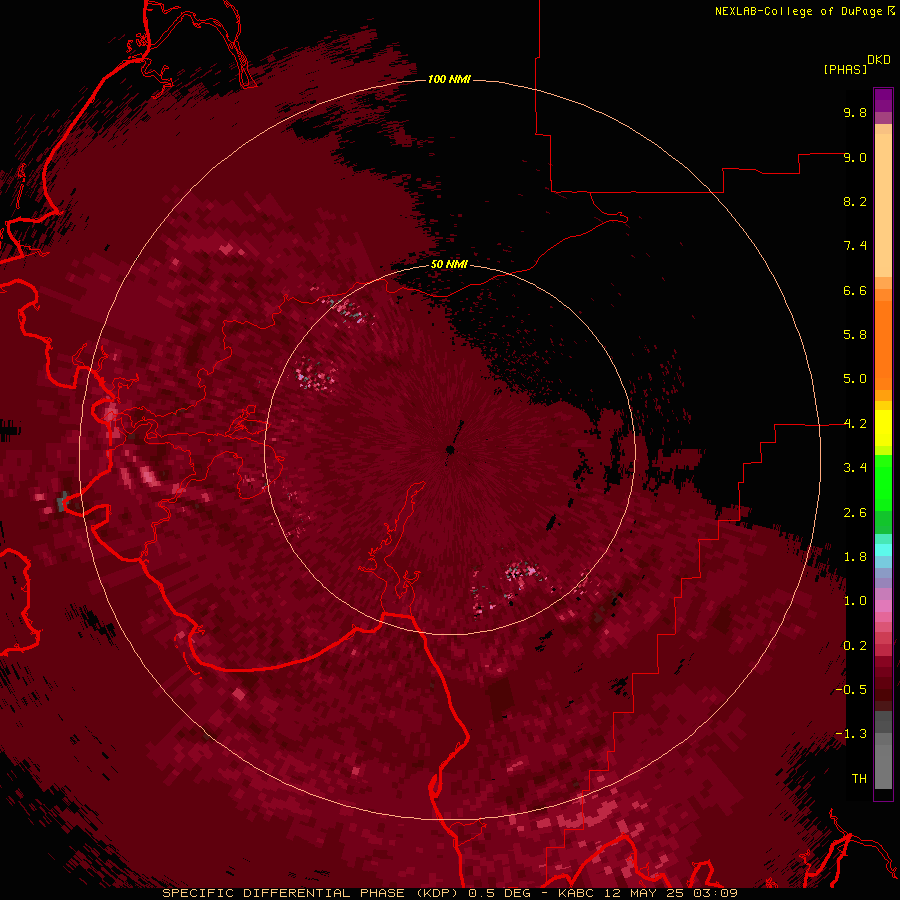This screenshot has height=900, width=900.
Task: Click the 1.8 color scale value
Action: [855, 557]
